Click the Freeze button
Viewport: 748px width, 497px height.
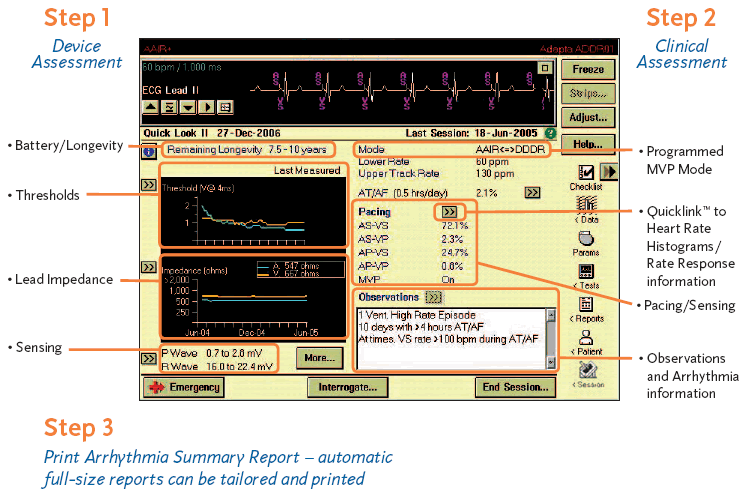(x=588, y=69)
